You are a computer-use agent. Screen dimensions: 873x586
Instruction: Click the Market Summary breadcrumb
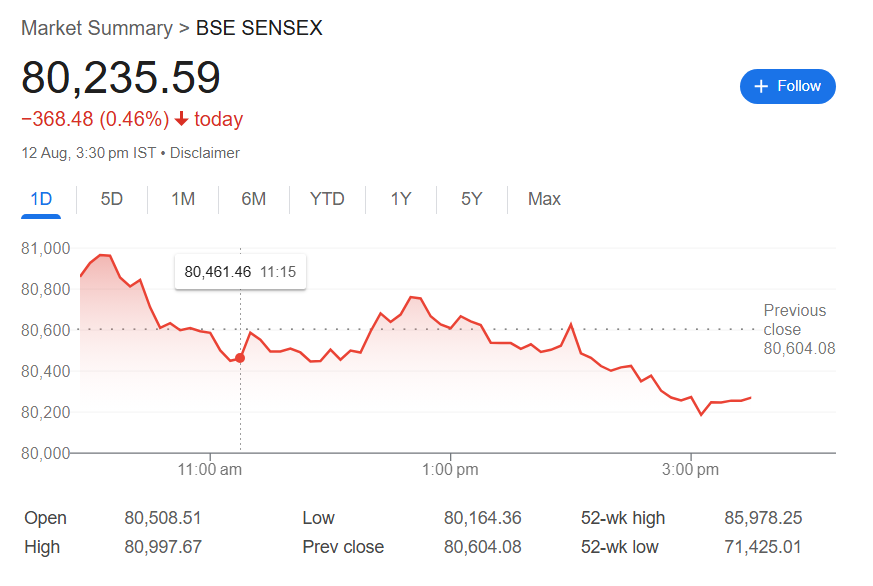coord(97,28)
